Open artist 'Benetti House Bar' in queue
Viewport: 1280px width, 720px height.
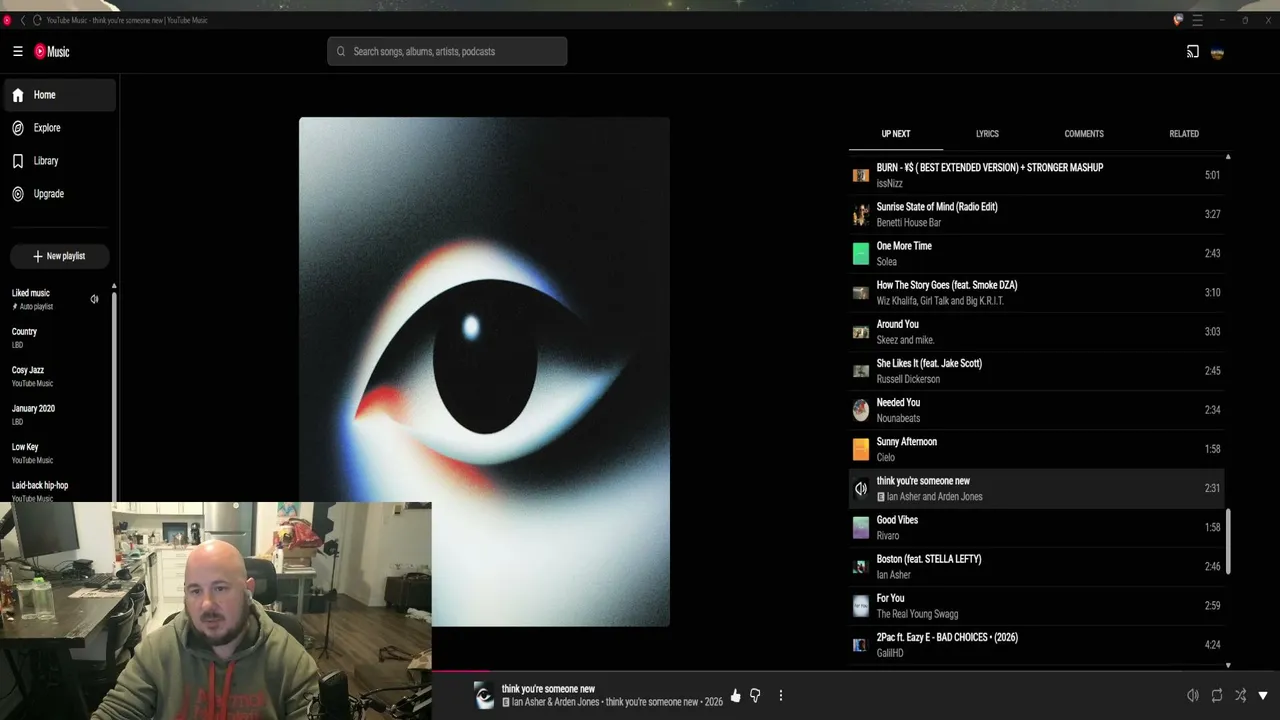tap(909, 222)
